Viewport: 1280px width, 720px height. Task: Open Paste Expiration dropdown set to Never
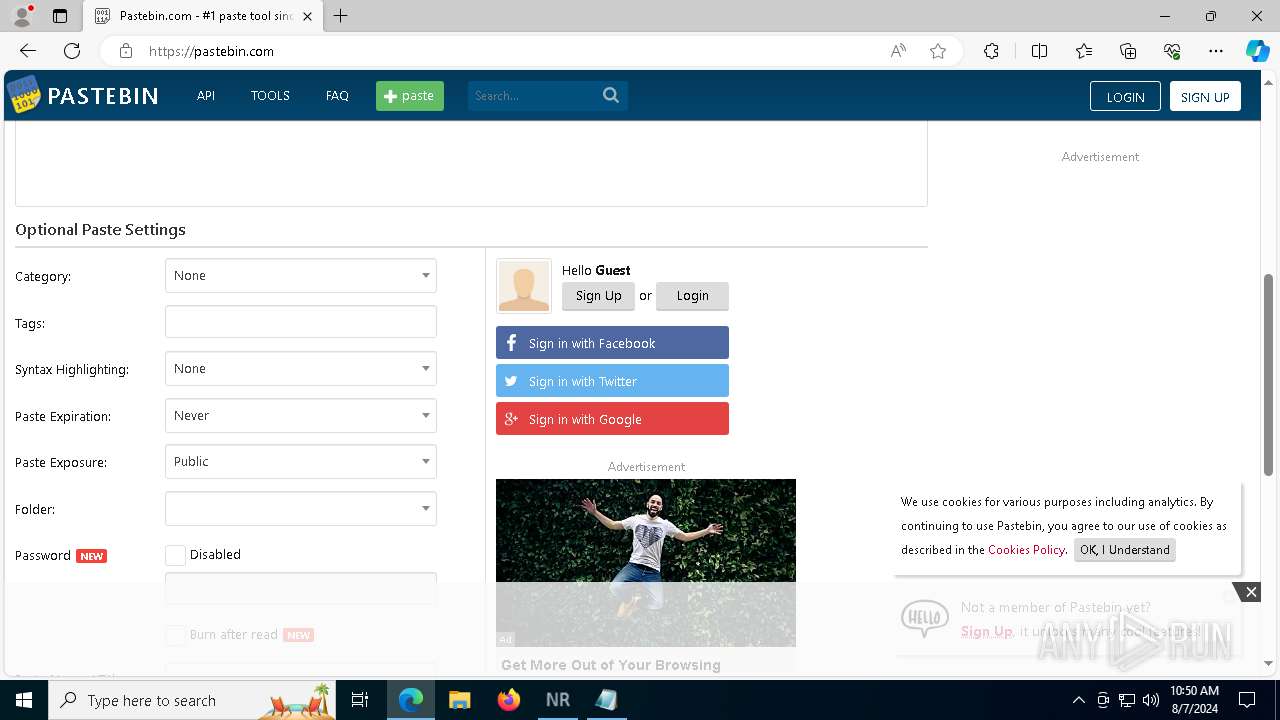click(301, 416)
